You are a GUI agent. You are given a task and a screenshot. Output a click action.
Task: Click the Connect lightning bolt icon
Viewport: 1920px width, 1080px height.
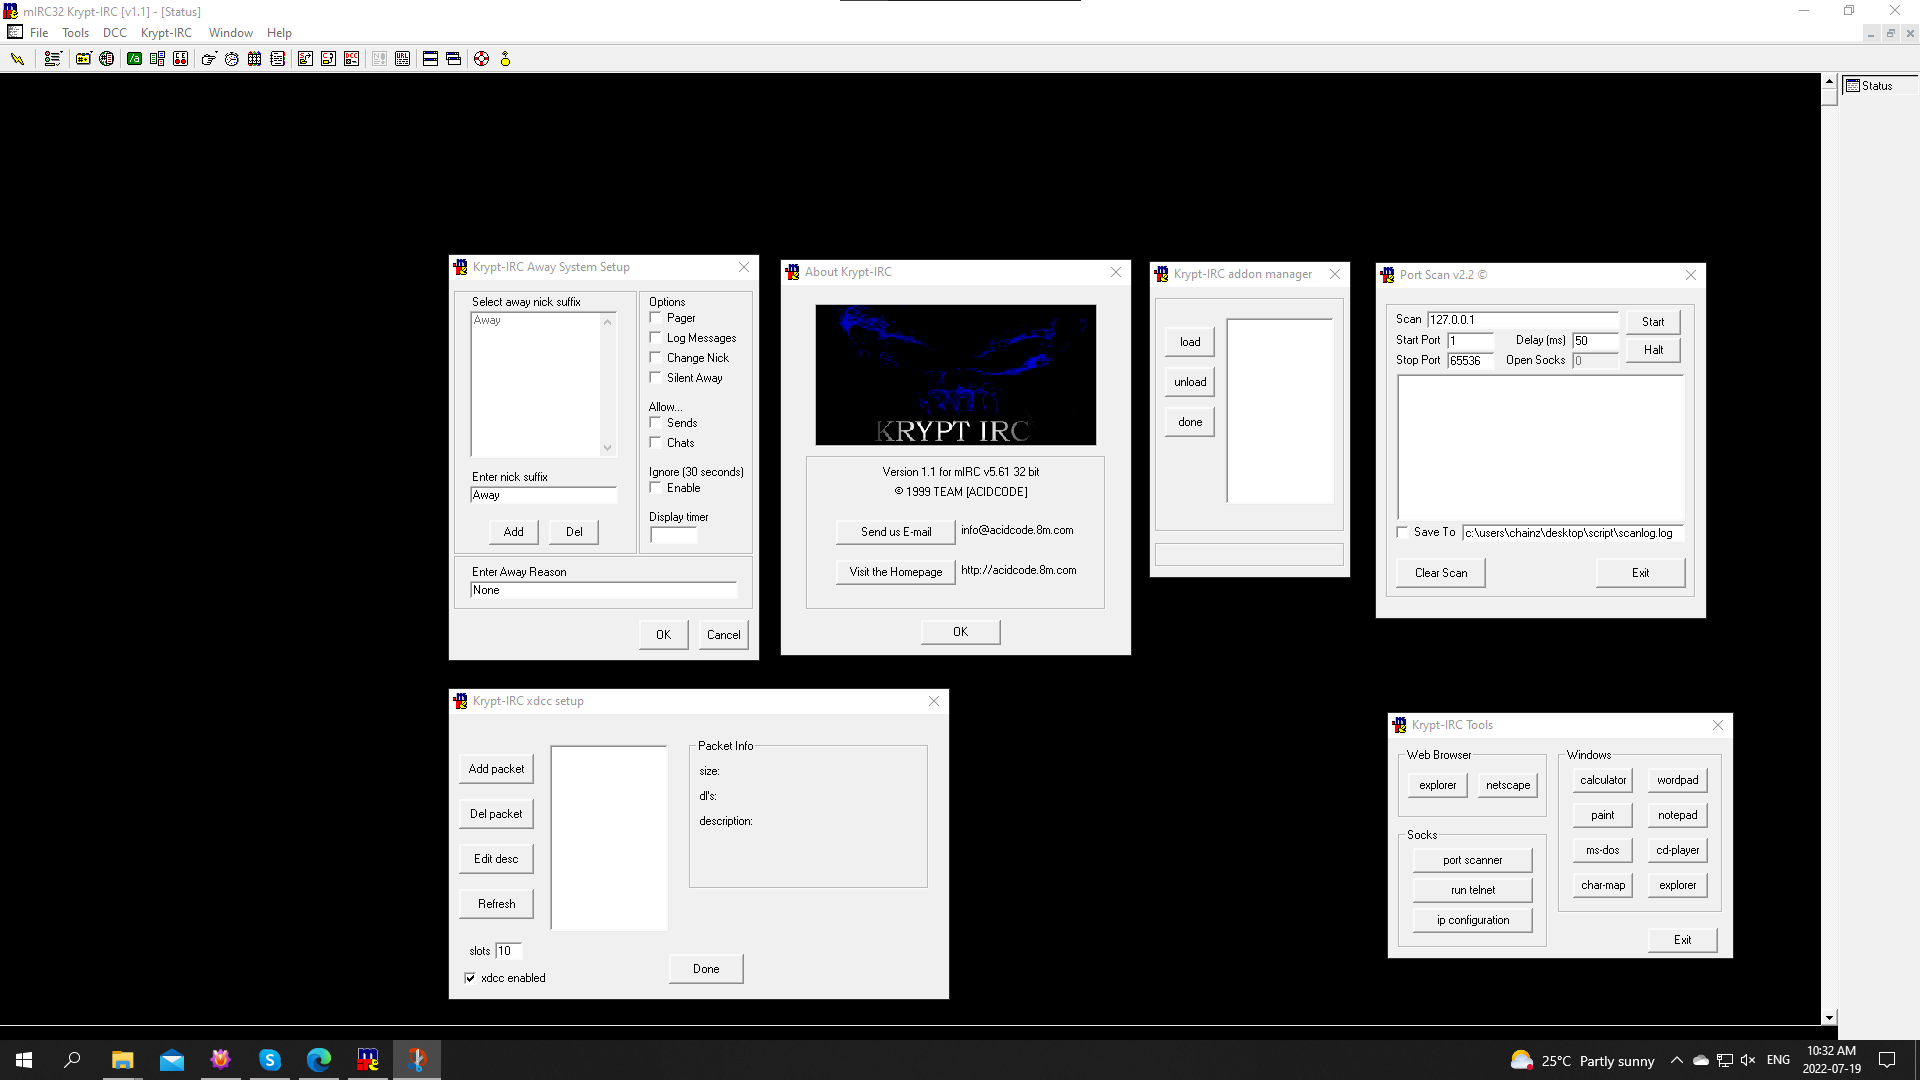point(17,59)
